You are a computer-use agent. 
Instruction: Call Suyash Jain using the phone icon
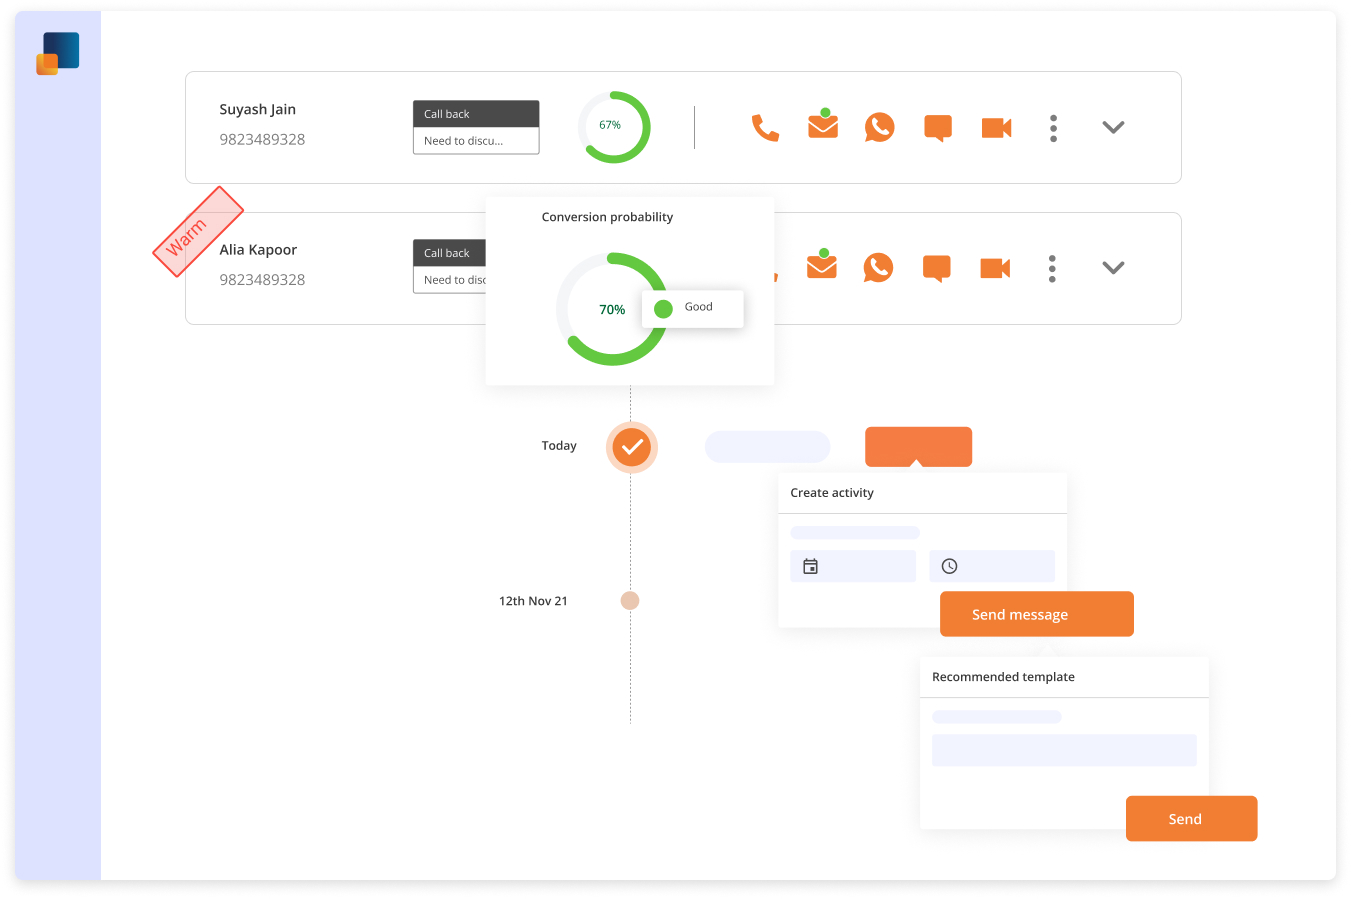pos(765,127)
